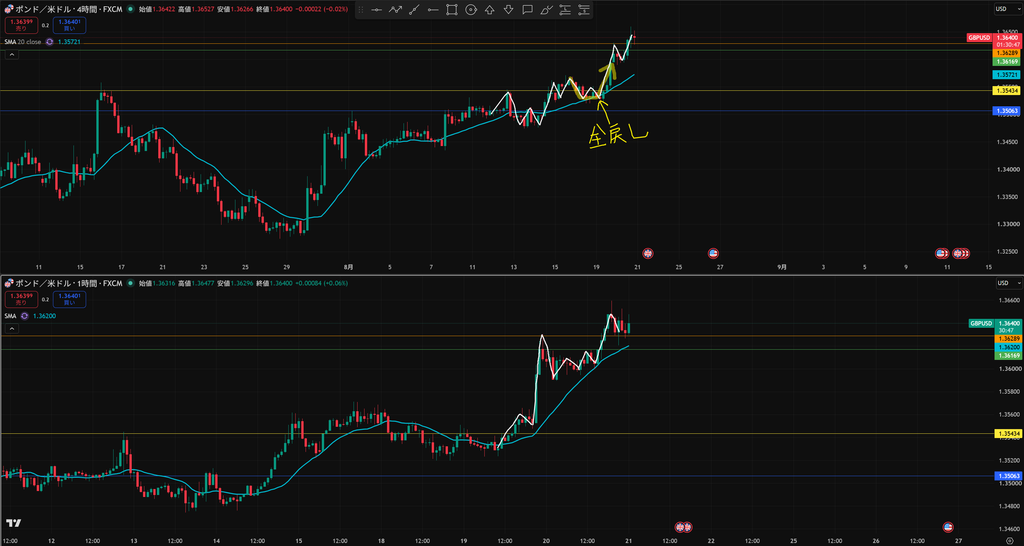Click the 0.2 spread value on 4-hour chart

(45, 25)
